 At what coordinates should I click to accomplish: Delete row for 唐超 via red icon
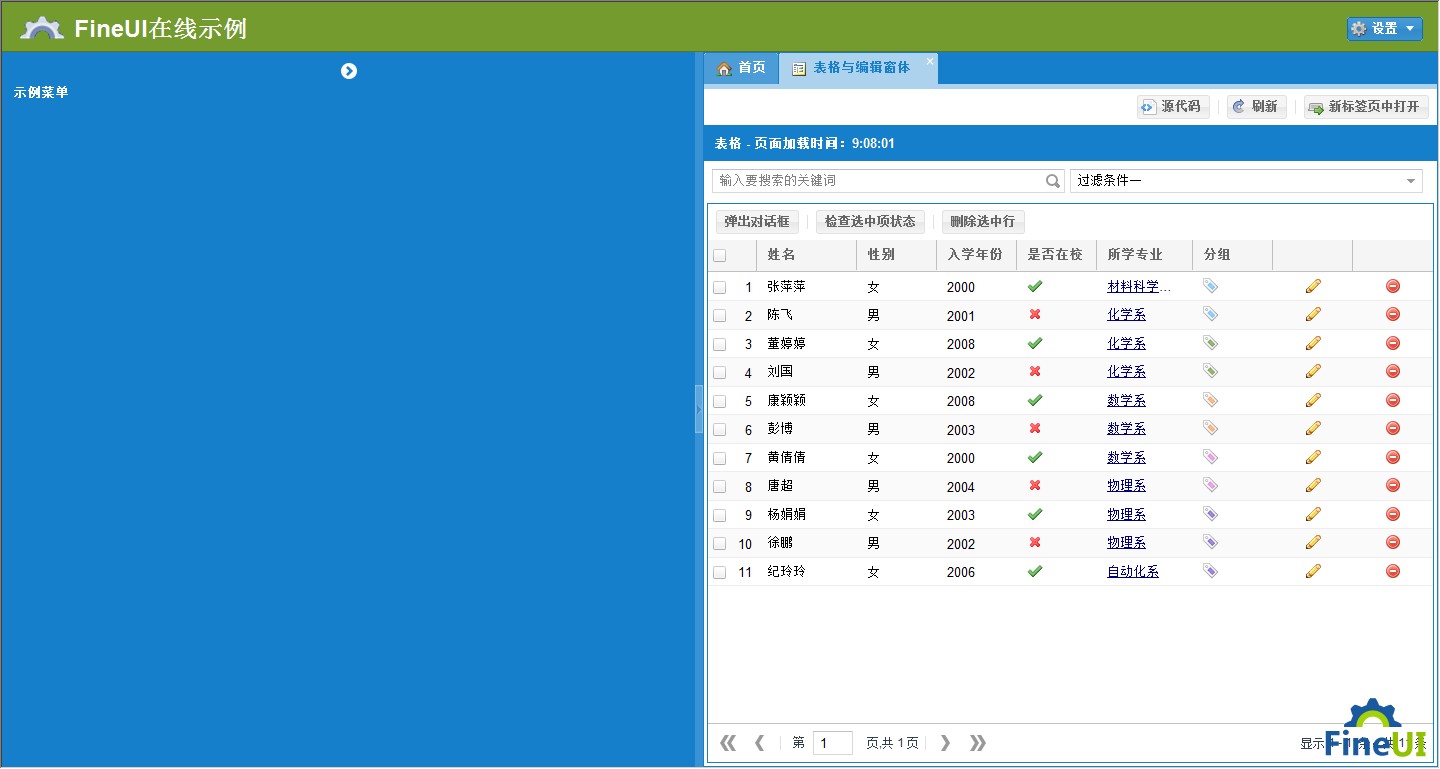pyautogui.click(x=1392, y=486)
